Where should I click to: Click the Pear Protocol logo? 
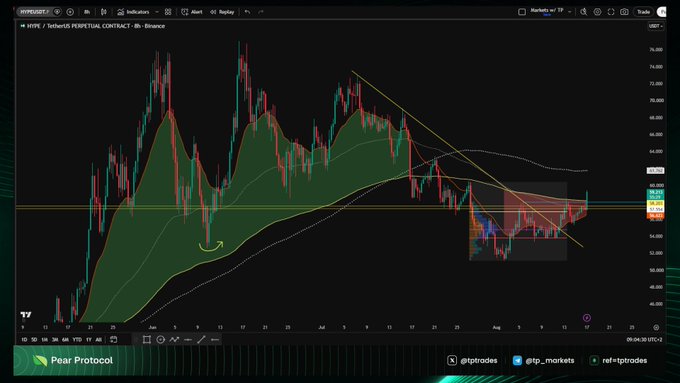coord(73,360)
